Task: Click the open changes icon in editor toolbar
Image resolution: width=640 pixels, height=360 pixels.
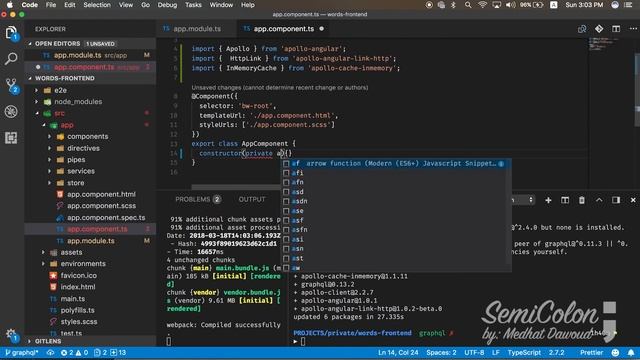Action: pyautogui.click(x=582, y=29)
